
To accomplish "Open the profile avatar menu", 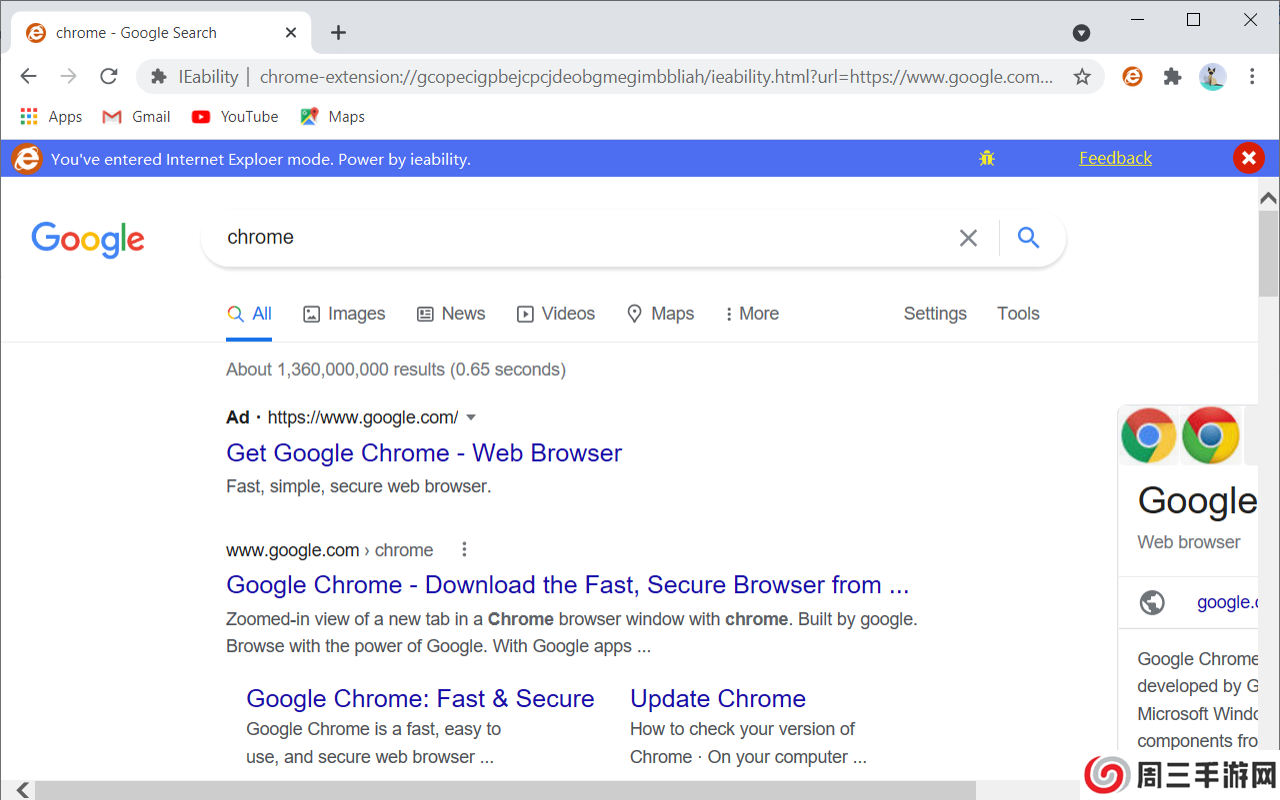I will pyautogui.click(x=1212, y=77).
